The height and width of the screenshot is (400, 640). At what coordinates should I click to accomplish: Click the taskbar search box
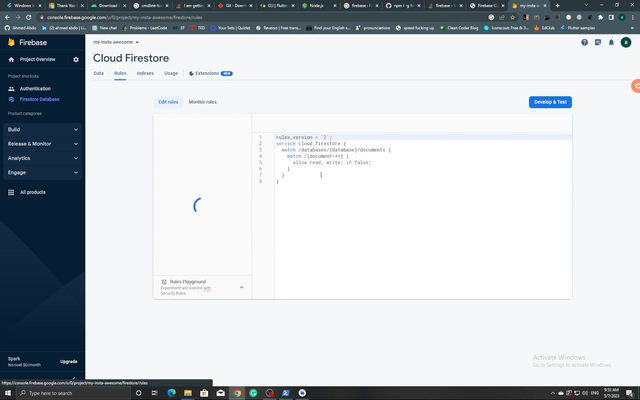tap(73, 393)
